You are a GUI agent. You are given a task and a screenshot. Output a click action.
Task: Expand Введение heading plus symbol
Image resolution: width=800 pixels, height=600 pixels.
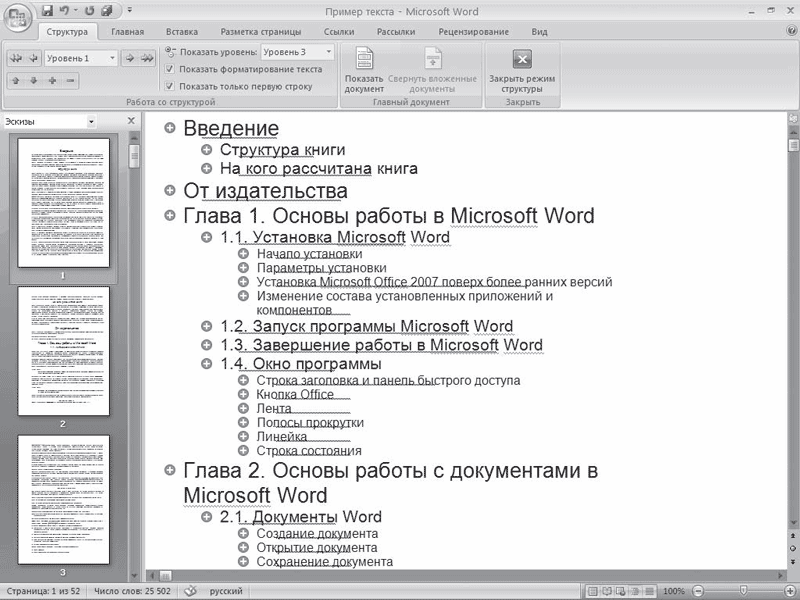pyautogui.click(x=170, y=128)
